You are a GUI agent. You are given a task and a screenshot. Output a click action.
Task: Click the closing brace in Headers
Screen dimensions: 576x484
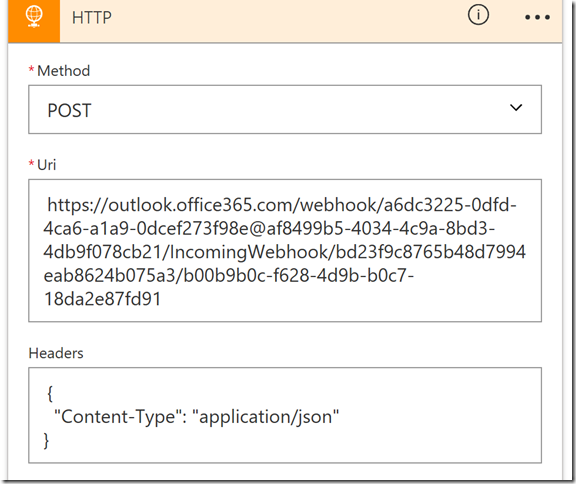coord(46,440)
